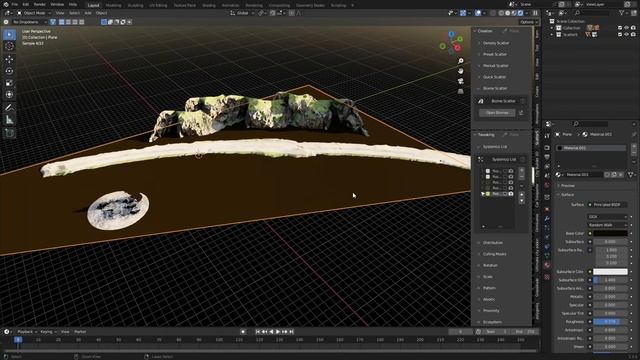Image resolution: width=640 pixels, height=360 pixels.
Task: Select the Cursor tool
Action: [9, 47]
